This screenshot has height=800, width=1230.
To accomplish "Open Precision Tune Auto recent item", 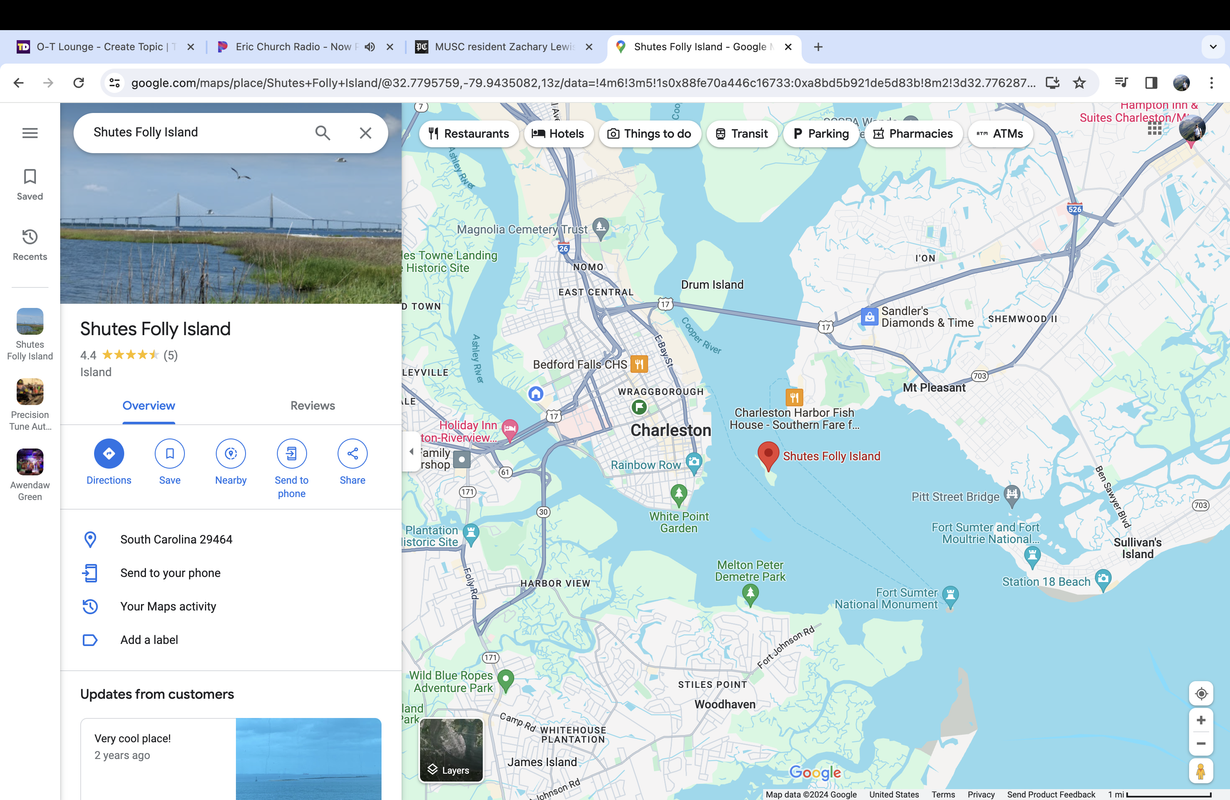I will click(30, 404).
